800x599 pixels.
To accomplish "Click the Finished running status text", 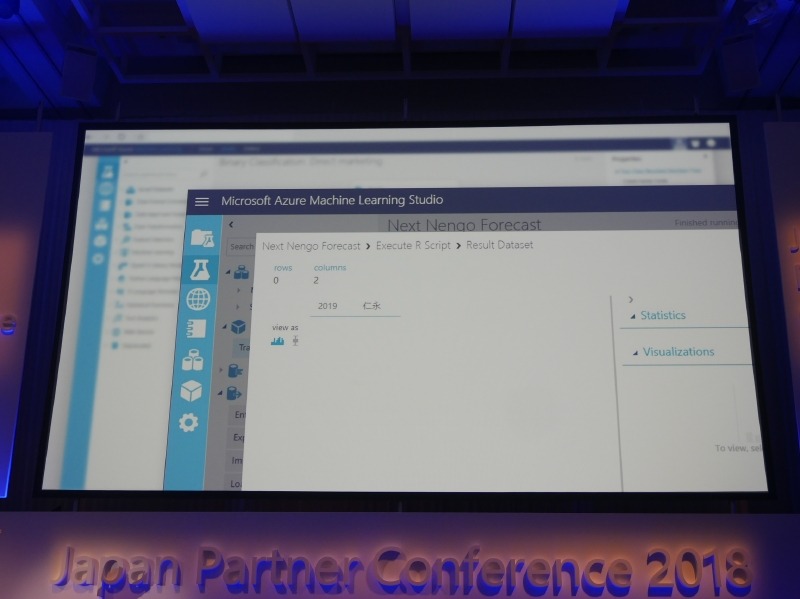I will 706,223.
